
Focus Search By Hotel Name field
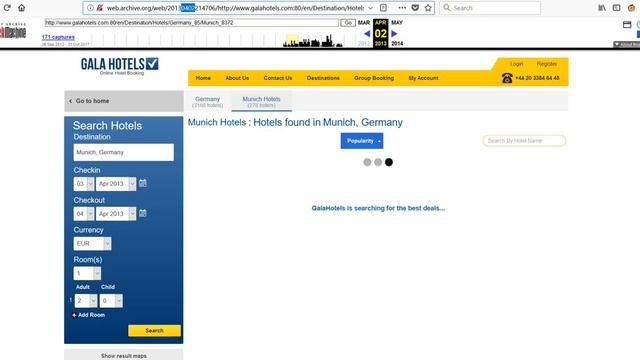[524, 141]
